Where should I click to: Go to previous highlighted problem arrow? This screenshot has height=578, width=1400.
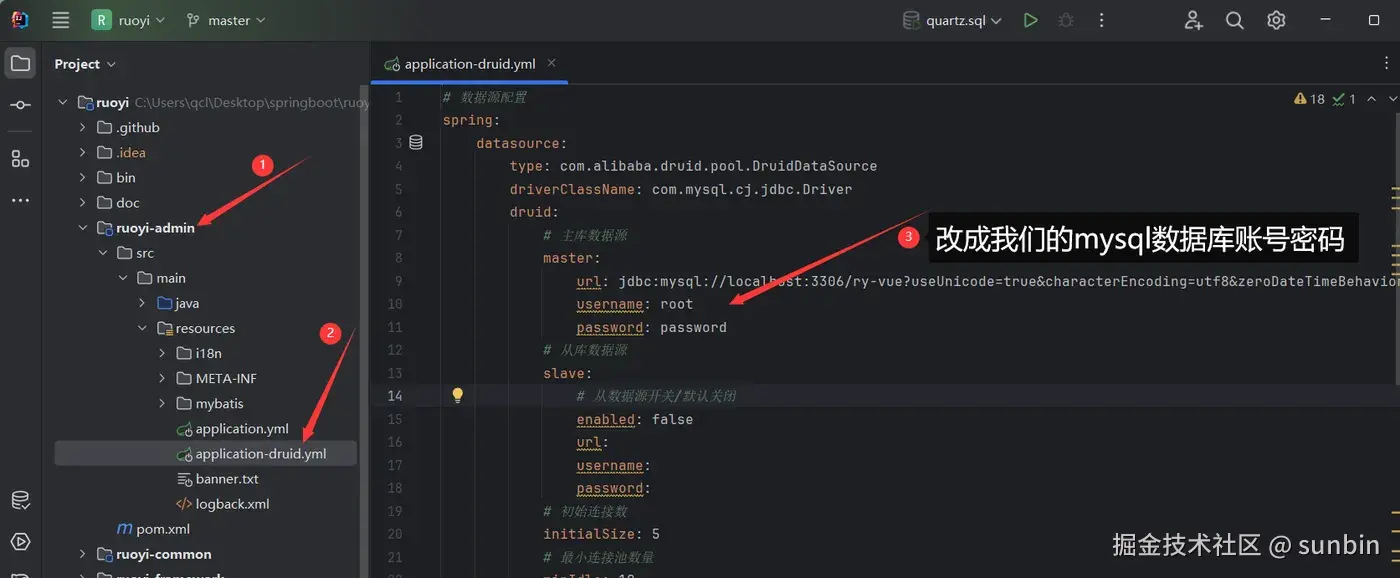(1370, 99)
